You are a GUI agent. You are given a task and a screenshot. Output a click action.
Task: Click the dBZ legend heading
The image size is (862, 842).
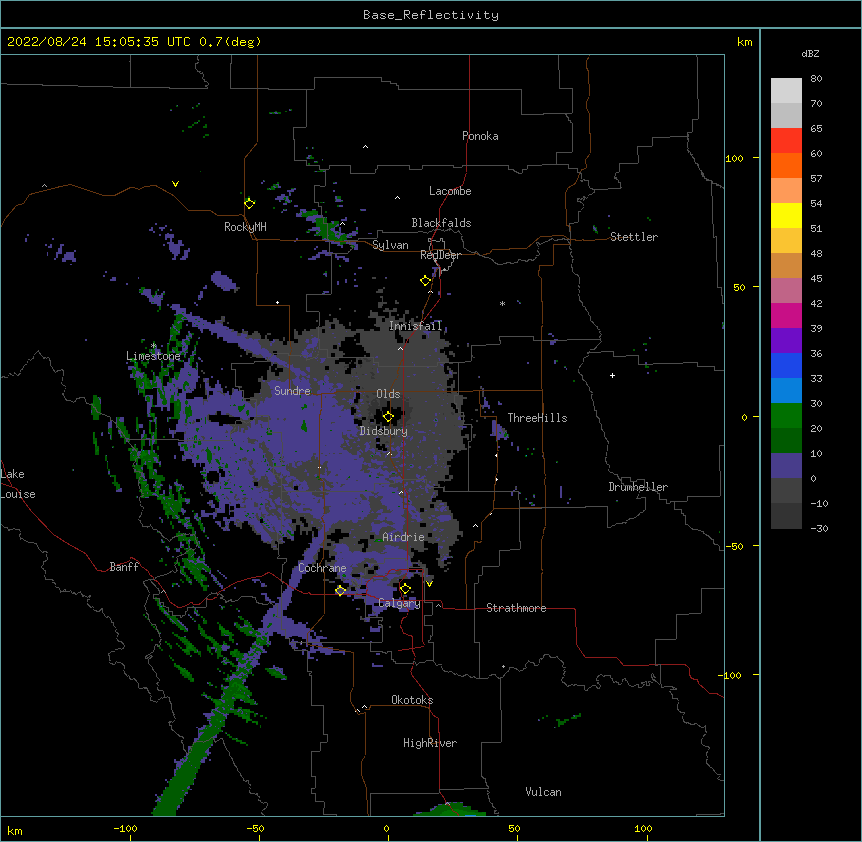click(810, 54)
